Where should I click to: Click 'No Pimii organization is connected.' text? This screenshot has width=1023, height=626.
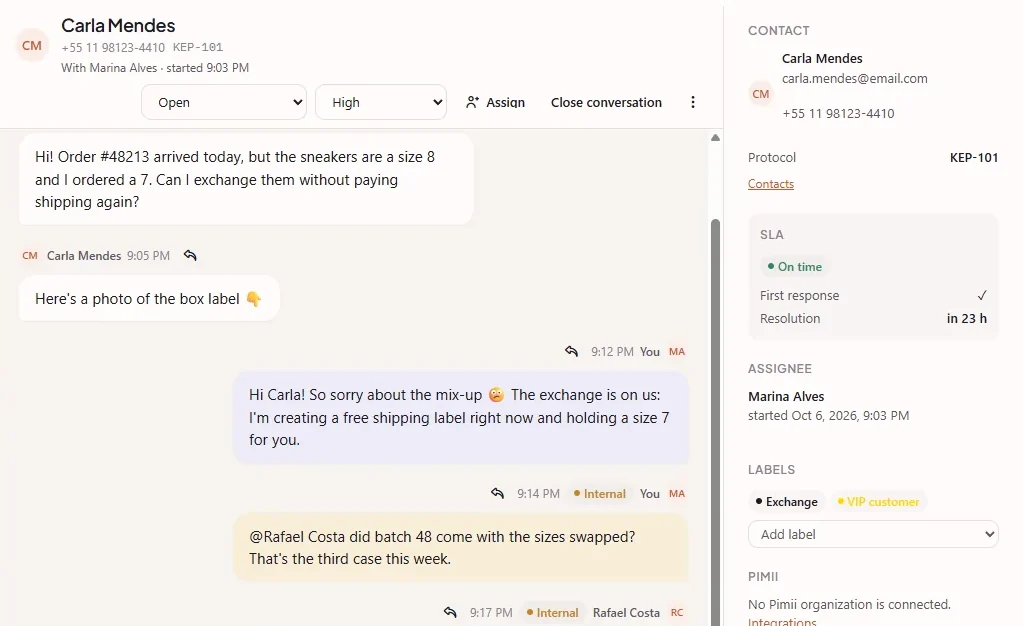tap(849, 604)
